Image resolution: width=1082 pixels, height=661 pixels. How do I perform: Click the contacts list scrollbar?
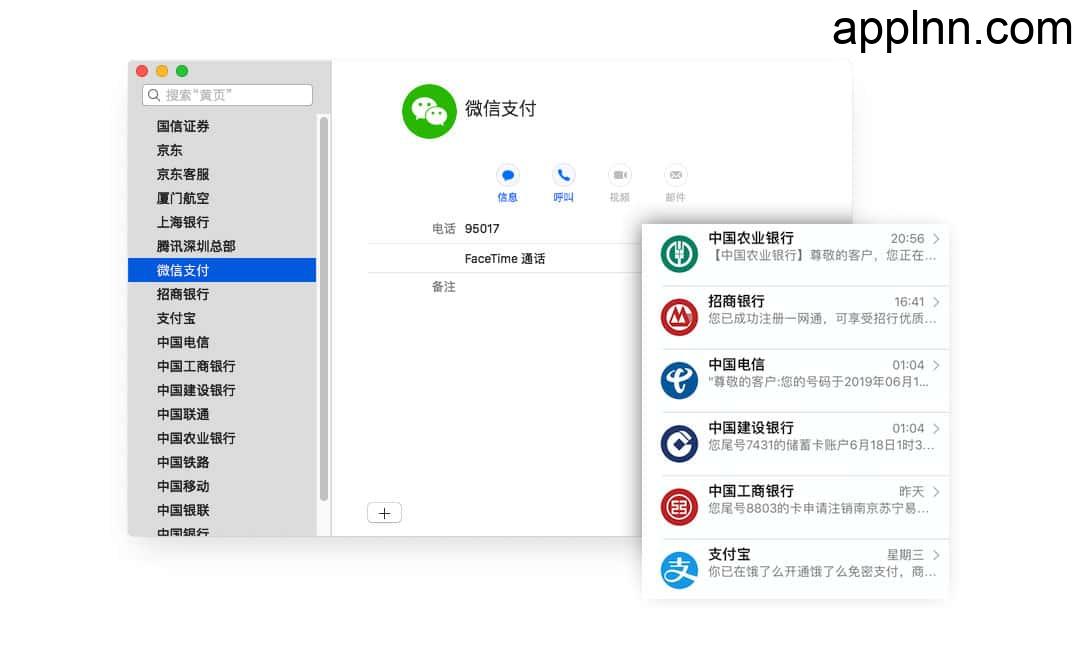coord(324,308)
